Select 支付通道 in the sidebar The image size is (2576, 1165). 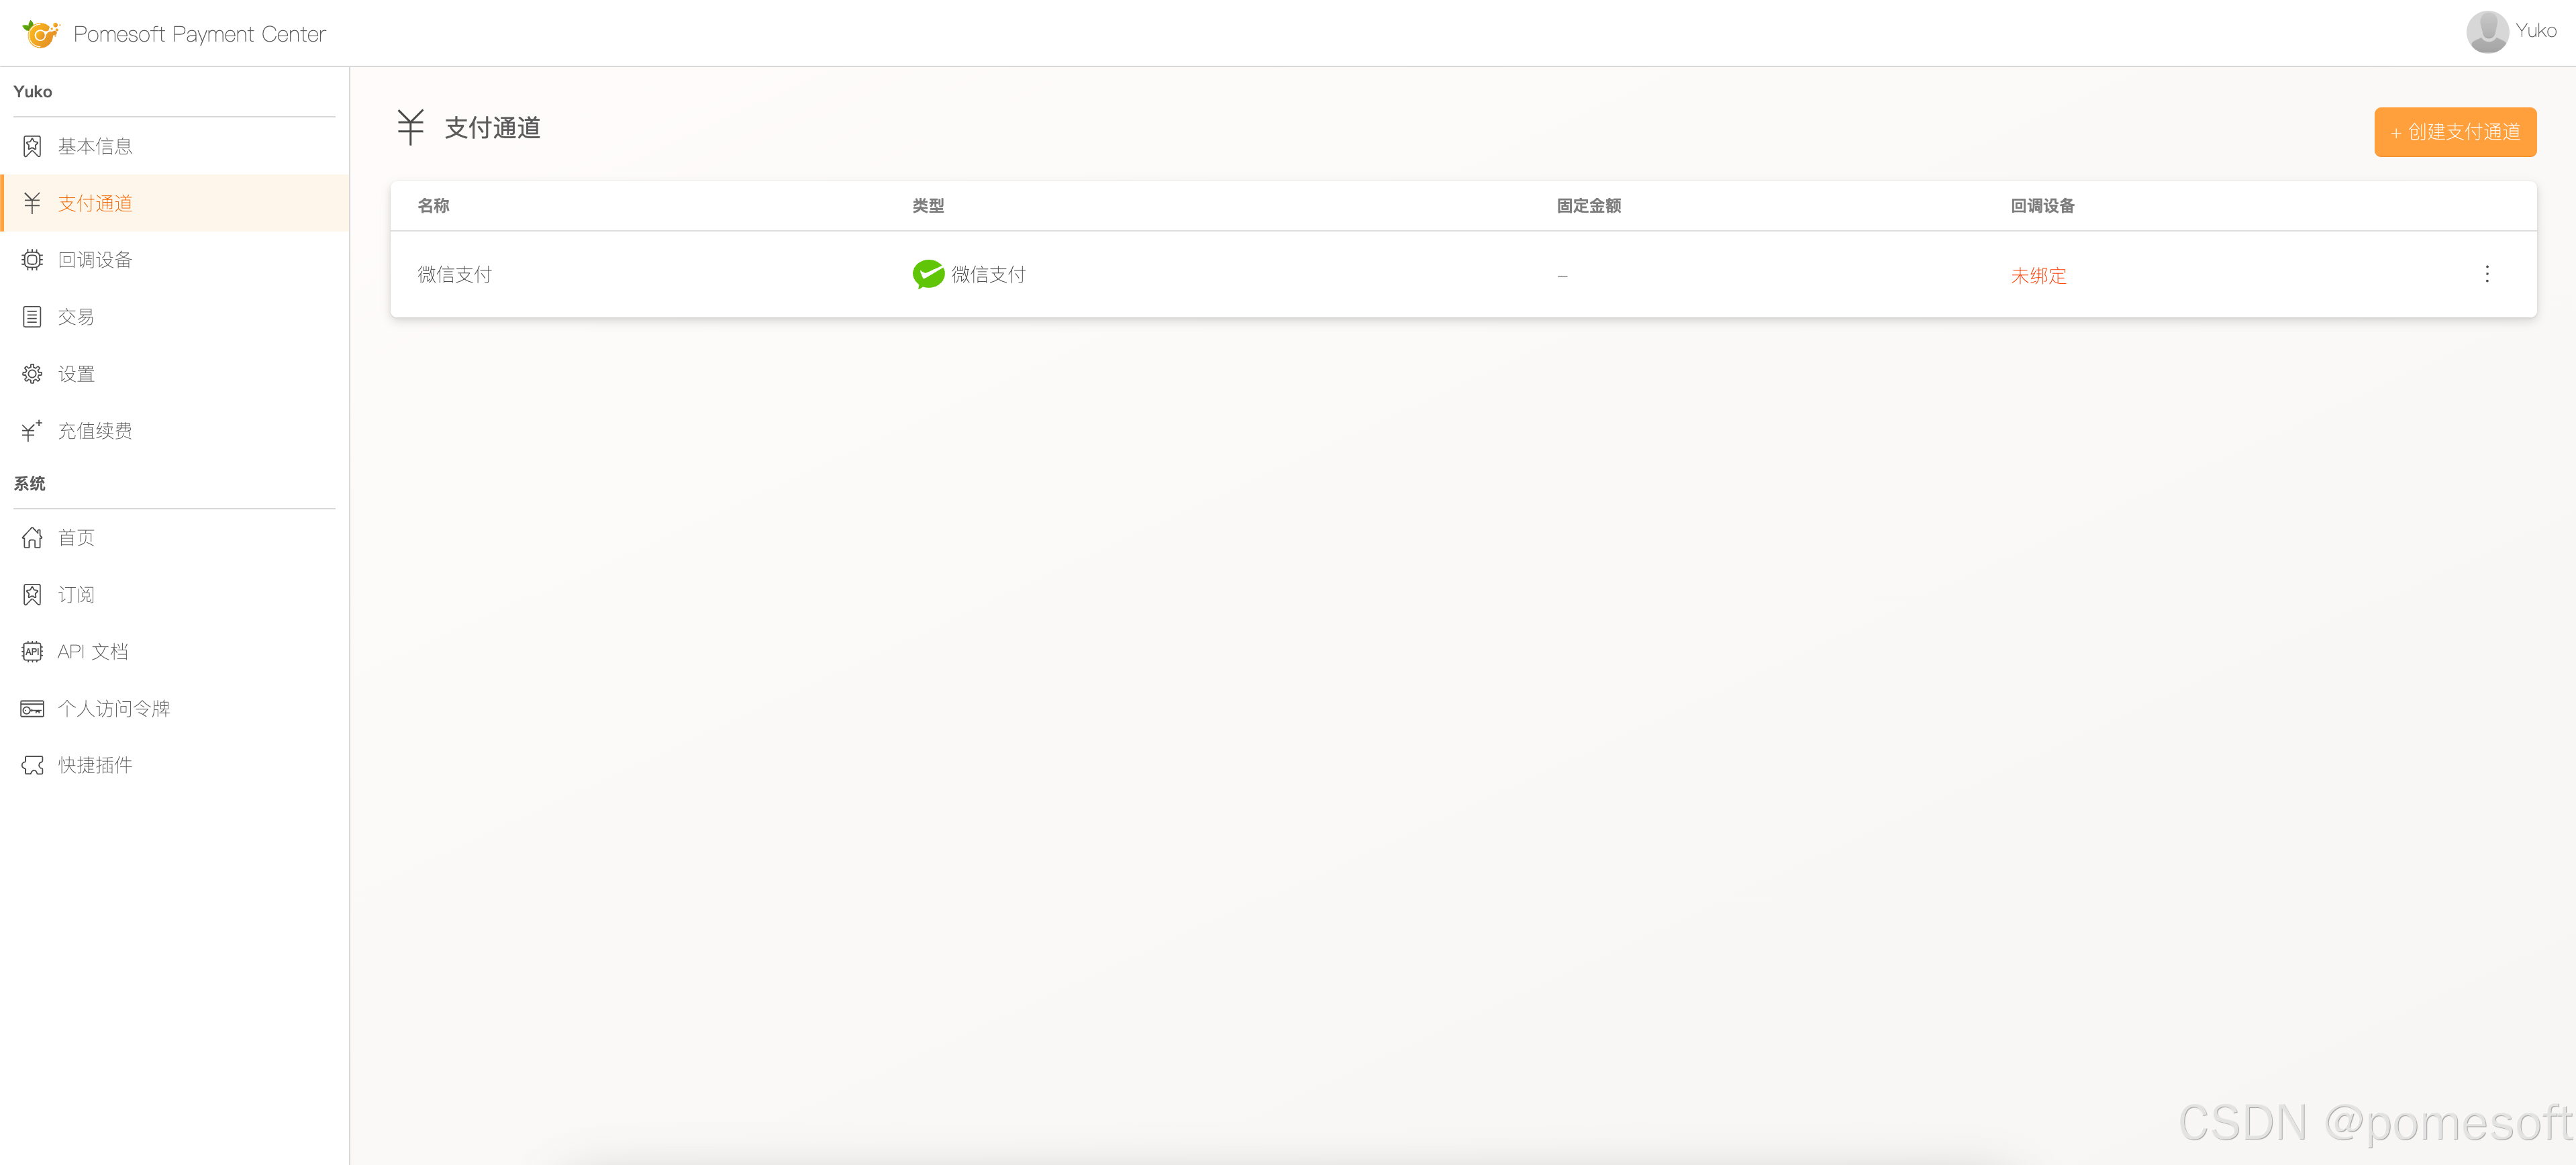95,203
